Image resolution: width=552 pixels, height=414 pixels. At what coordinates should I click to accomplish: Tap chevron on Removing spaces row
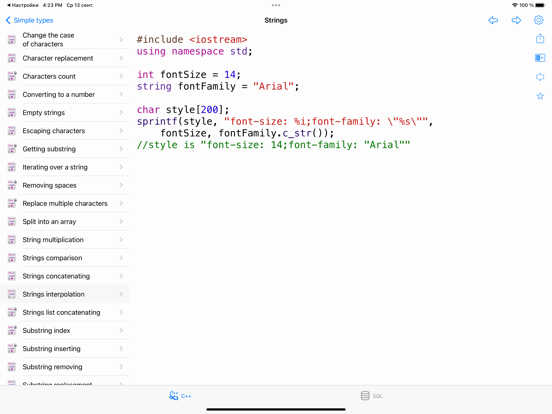121,185
